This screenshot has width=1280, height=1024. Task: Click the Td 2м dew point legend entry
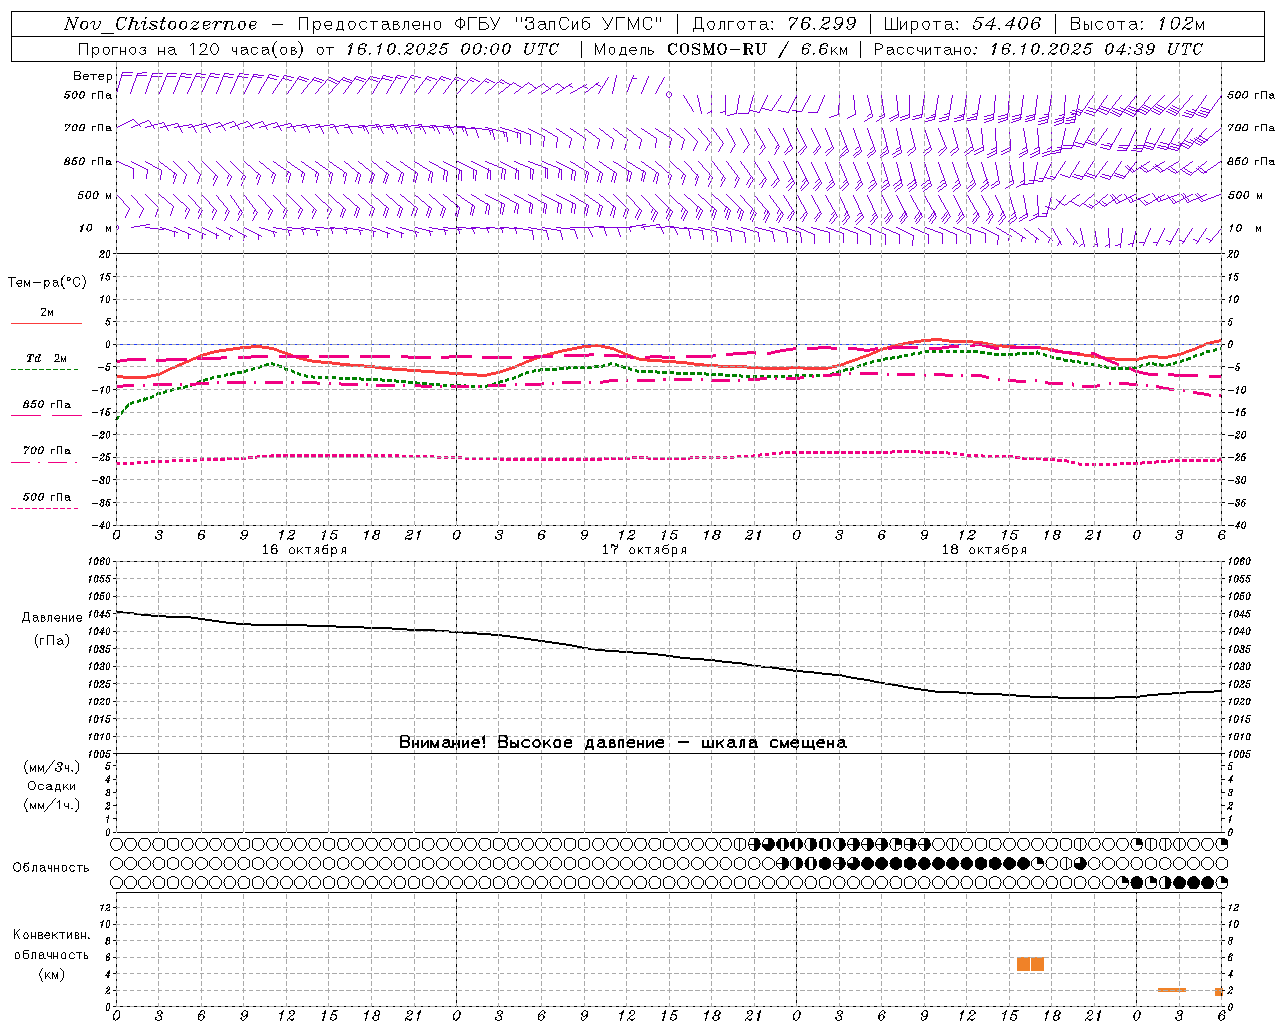(47, 358)
